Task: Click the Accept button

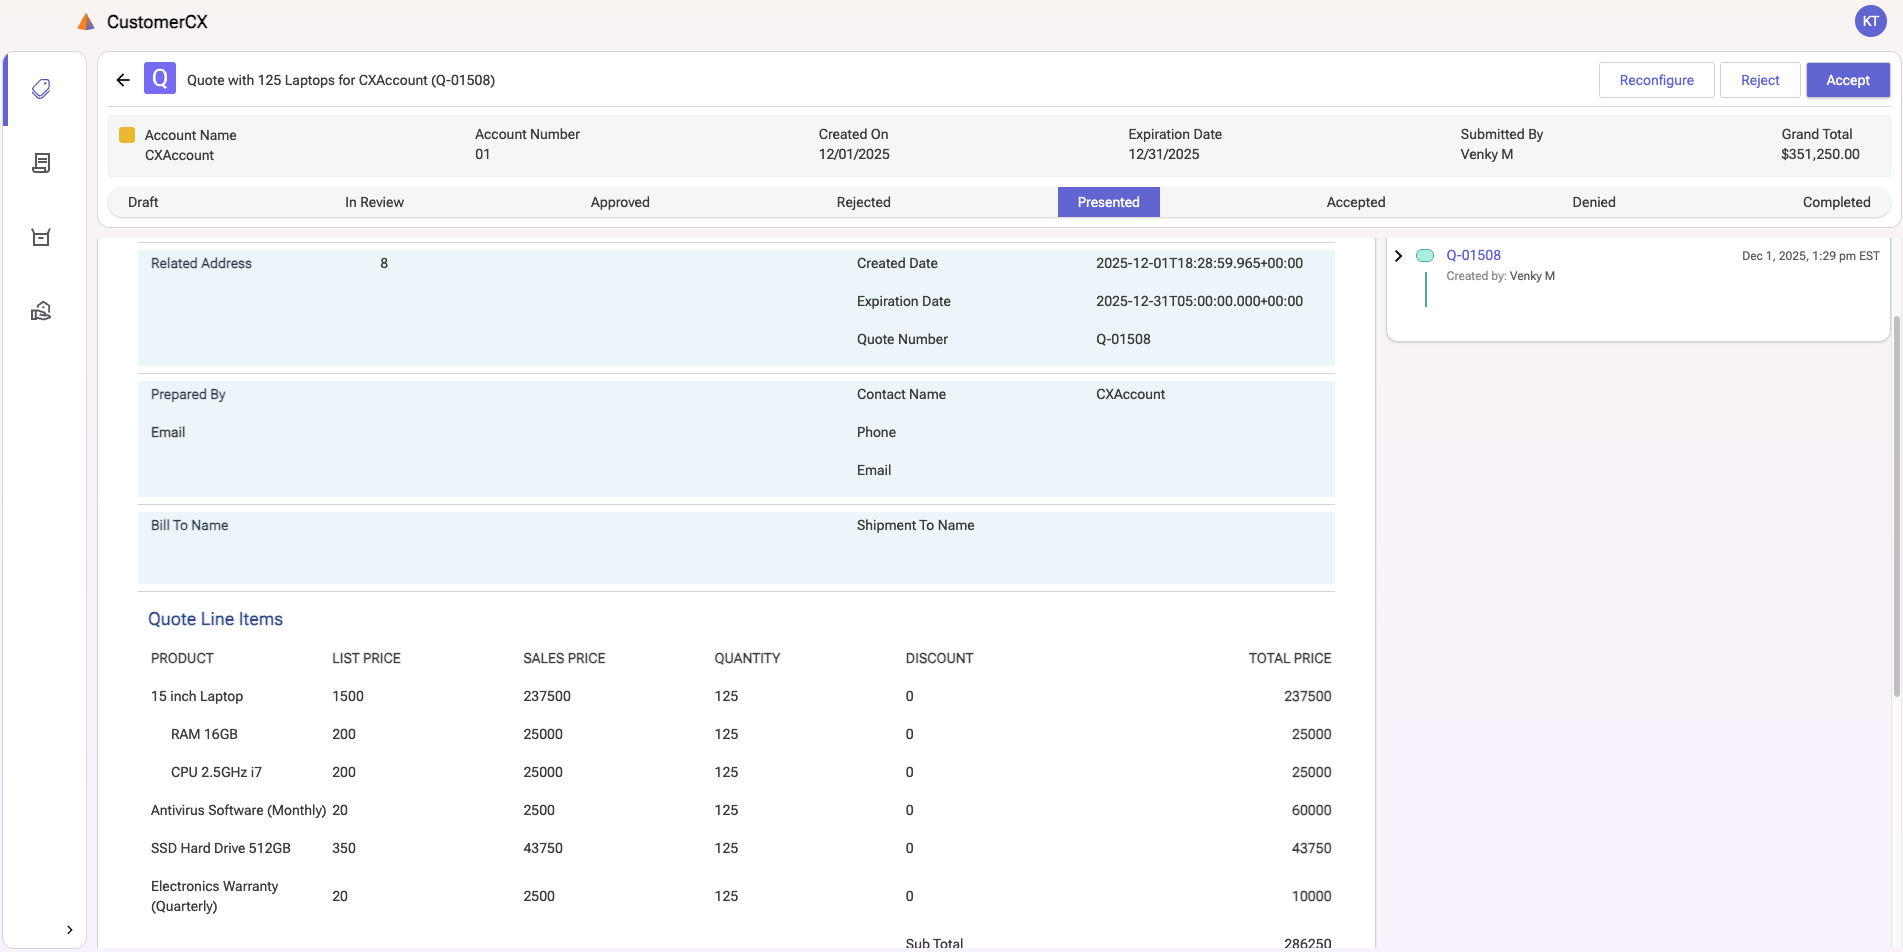Action: click(1847, 79)
